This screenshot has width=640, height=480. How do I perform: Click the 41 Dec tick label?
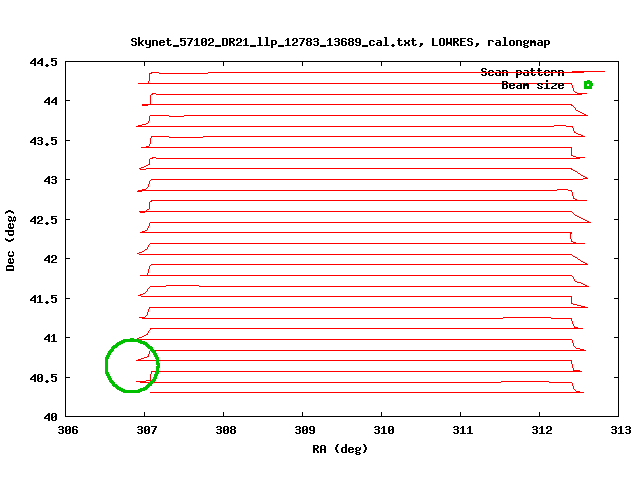point(50,338)
